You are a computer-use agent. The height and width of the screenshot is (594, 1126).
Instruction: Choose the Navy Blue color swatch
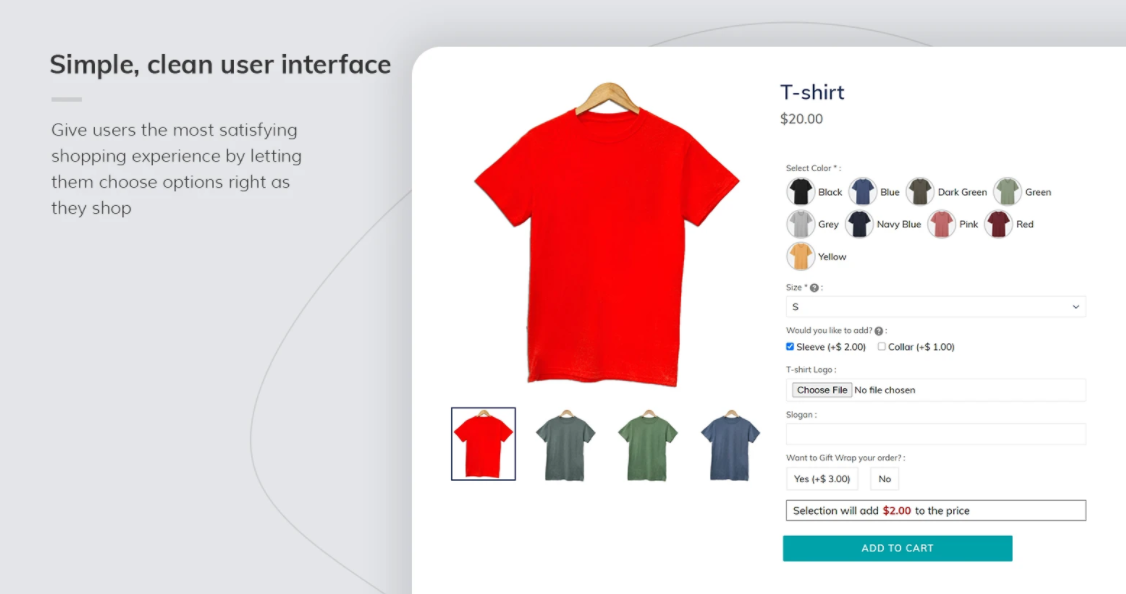859,224
